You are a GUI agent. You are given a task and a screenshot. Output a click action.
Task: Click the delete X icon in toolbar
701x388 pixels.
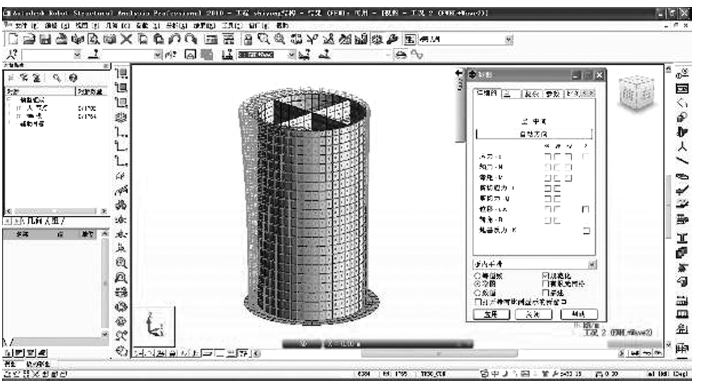coord(127,39)
